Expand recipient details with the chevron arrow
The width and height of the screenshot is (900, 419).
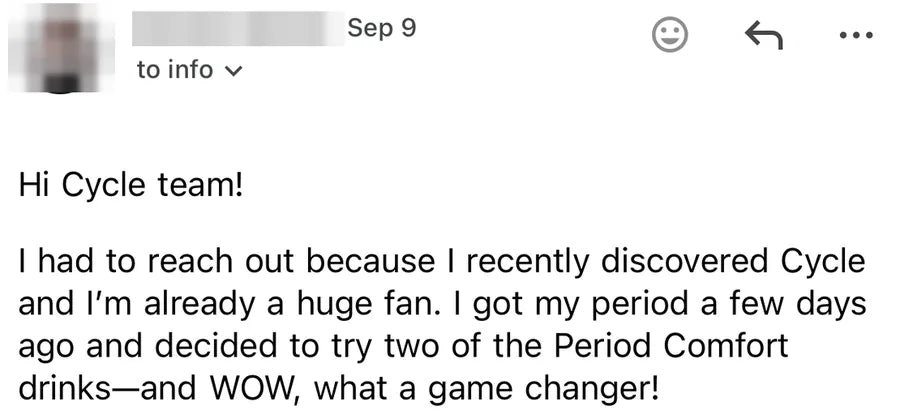[234, 71]
